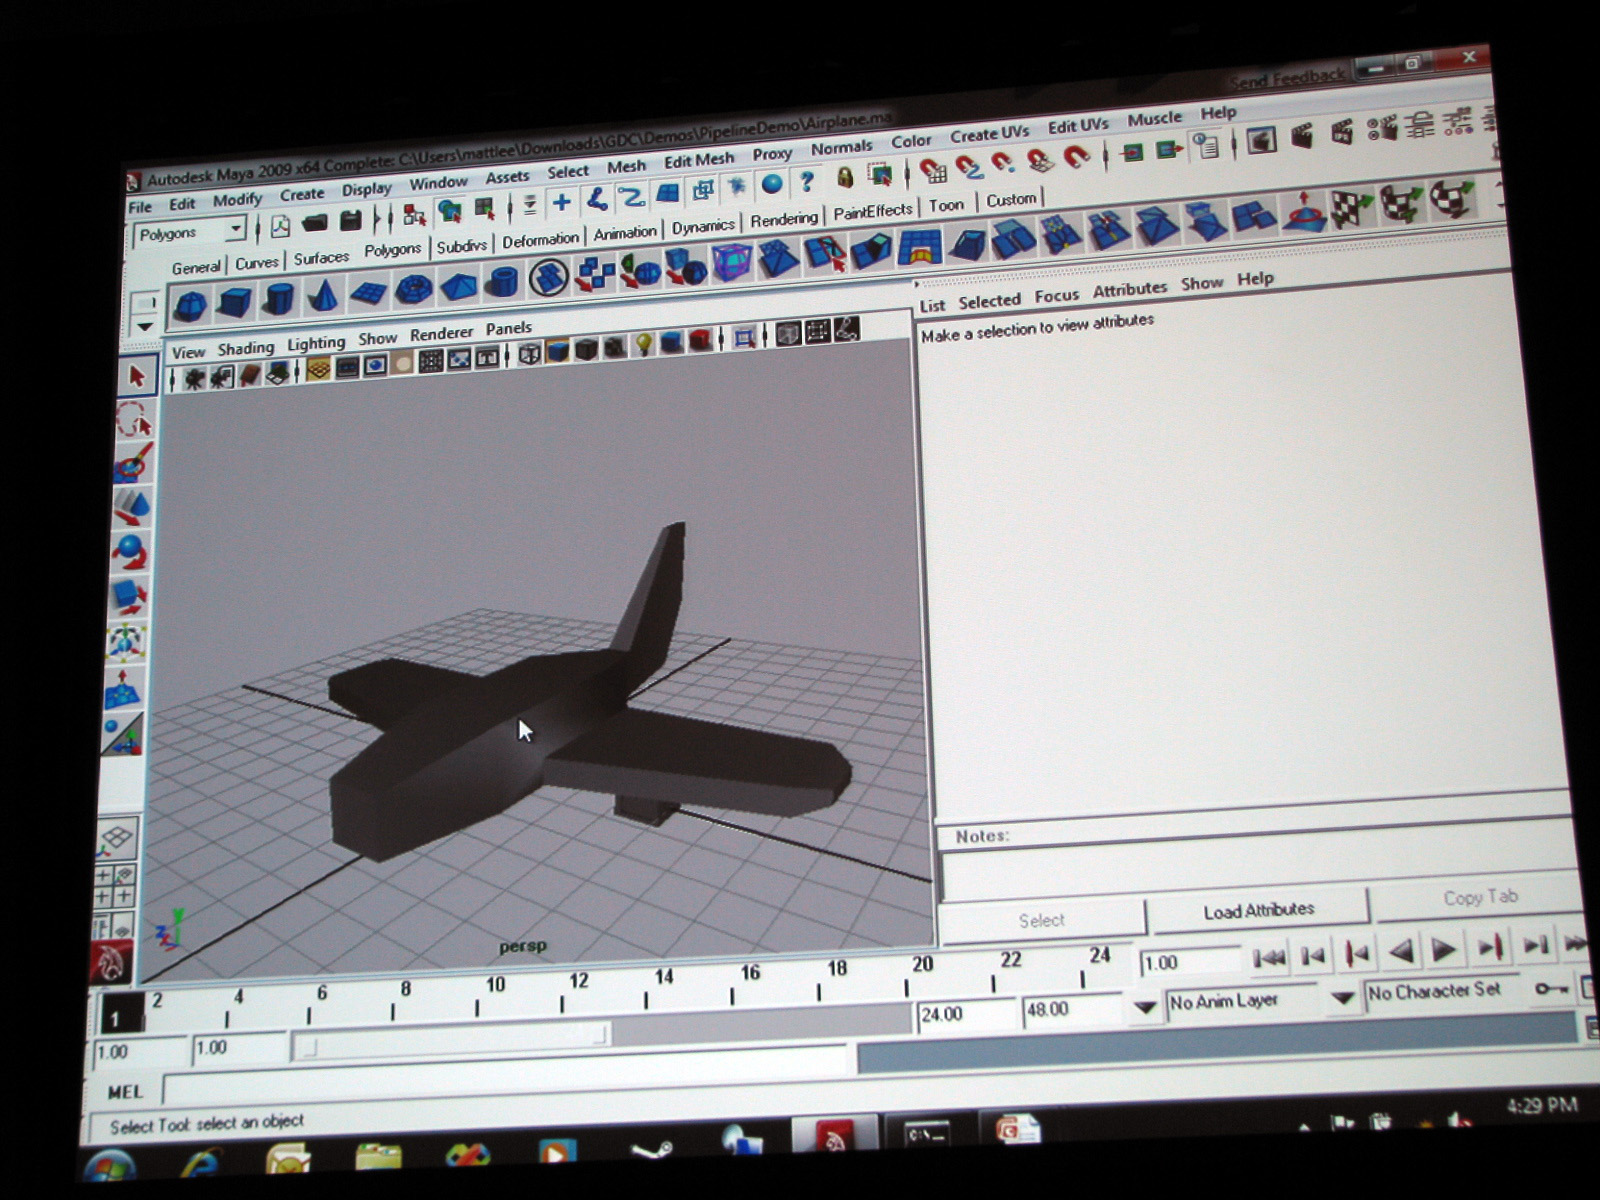Click the polygon cone shelf icon
This screenshot has height=1200, width=1600.
tap(322, 296)
